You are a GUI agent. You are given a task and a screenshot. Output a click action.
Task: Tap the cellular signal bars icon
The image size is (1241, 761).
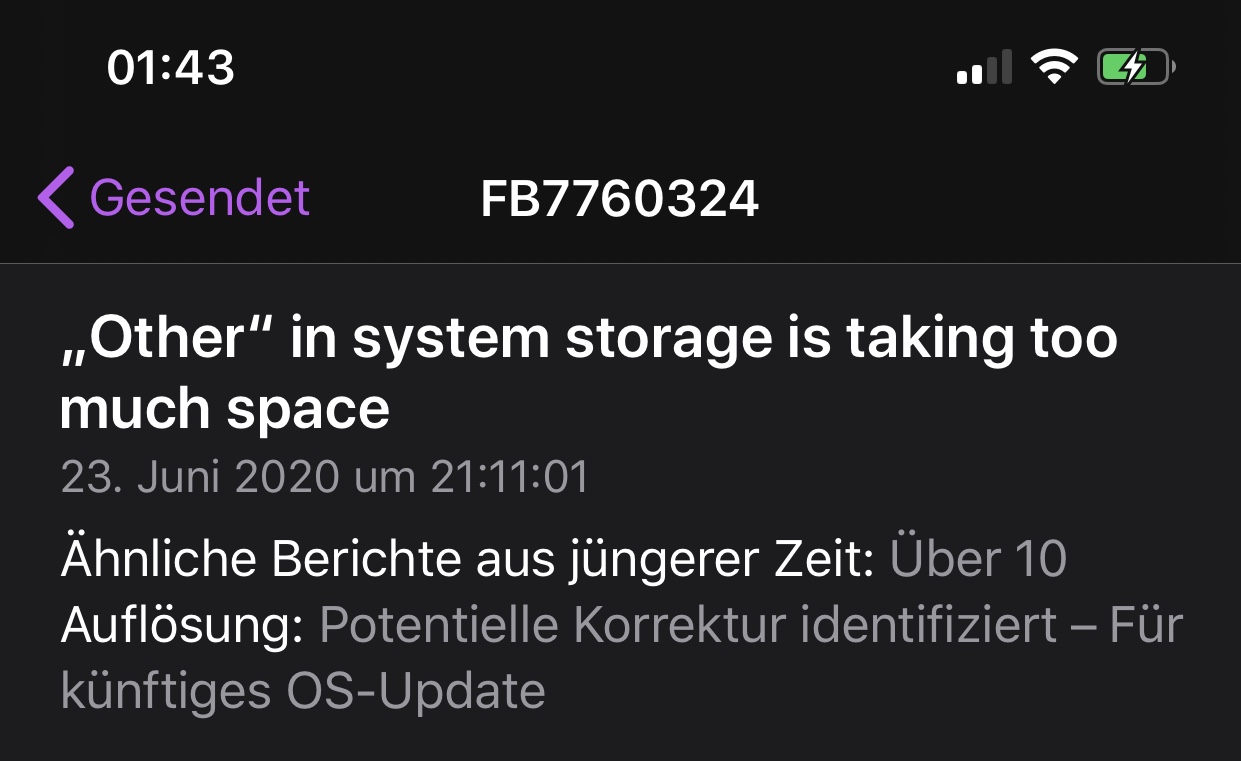click(985, 68)
